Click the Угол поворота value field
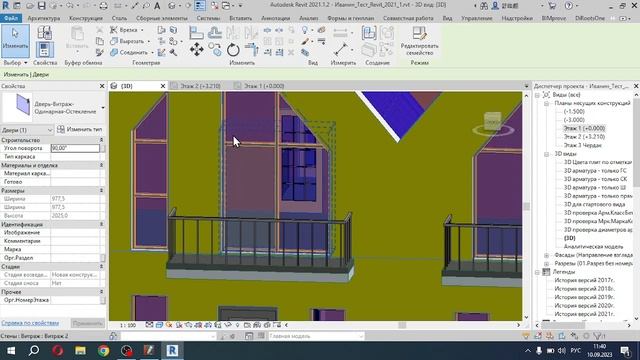Image resolution: width=640 pixels, height=360 pixels. point(75,148)
